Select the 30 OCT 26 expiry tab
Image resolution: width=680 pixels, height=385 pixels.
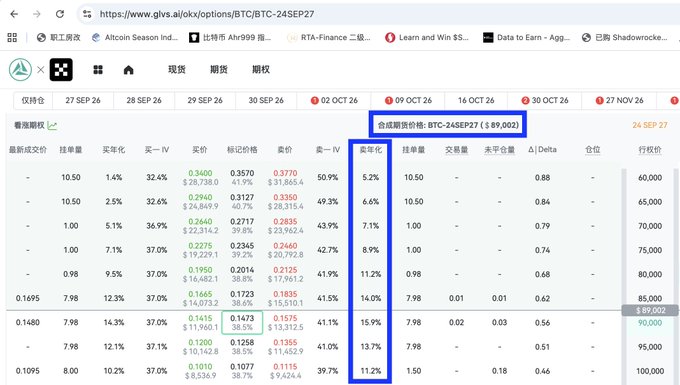click(545, 101)
